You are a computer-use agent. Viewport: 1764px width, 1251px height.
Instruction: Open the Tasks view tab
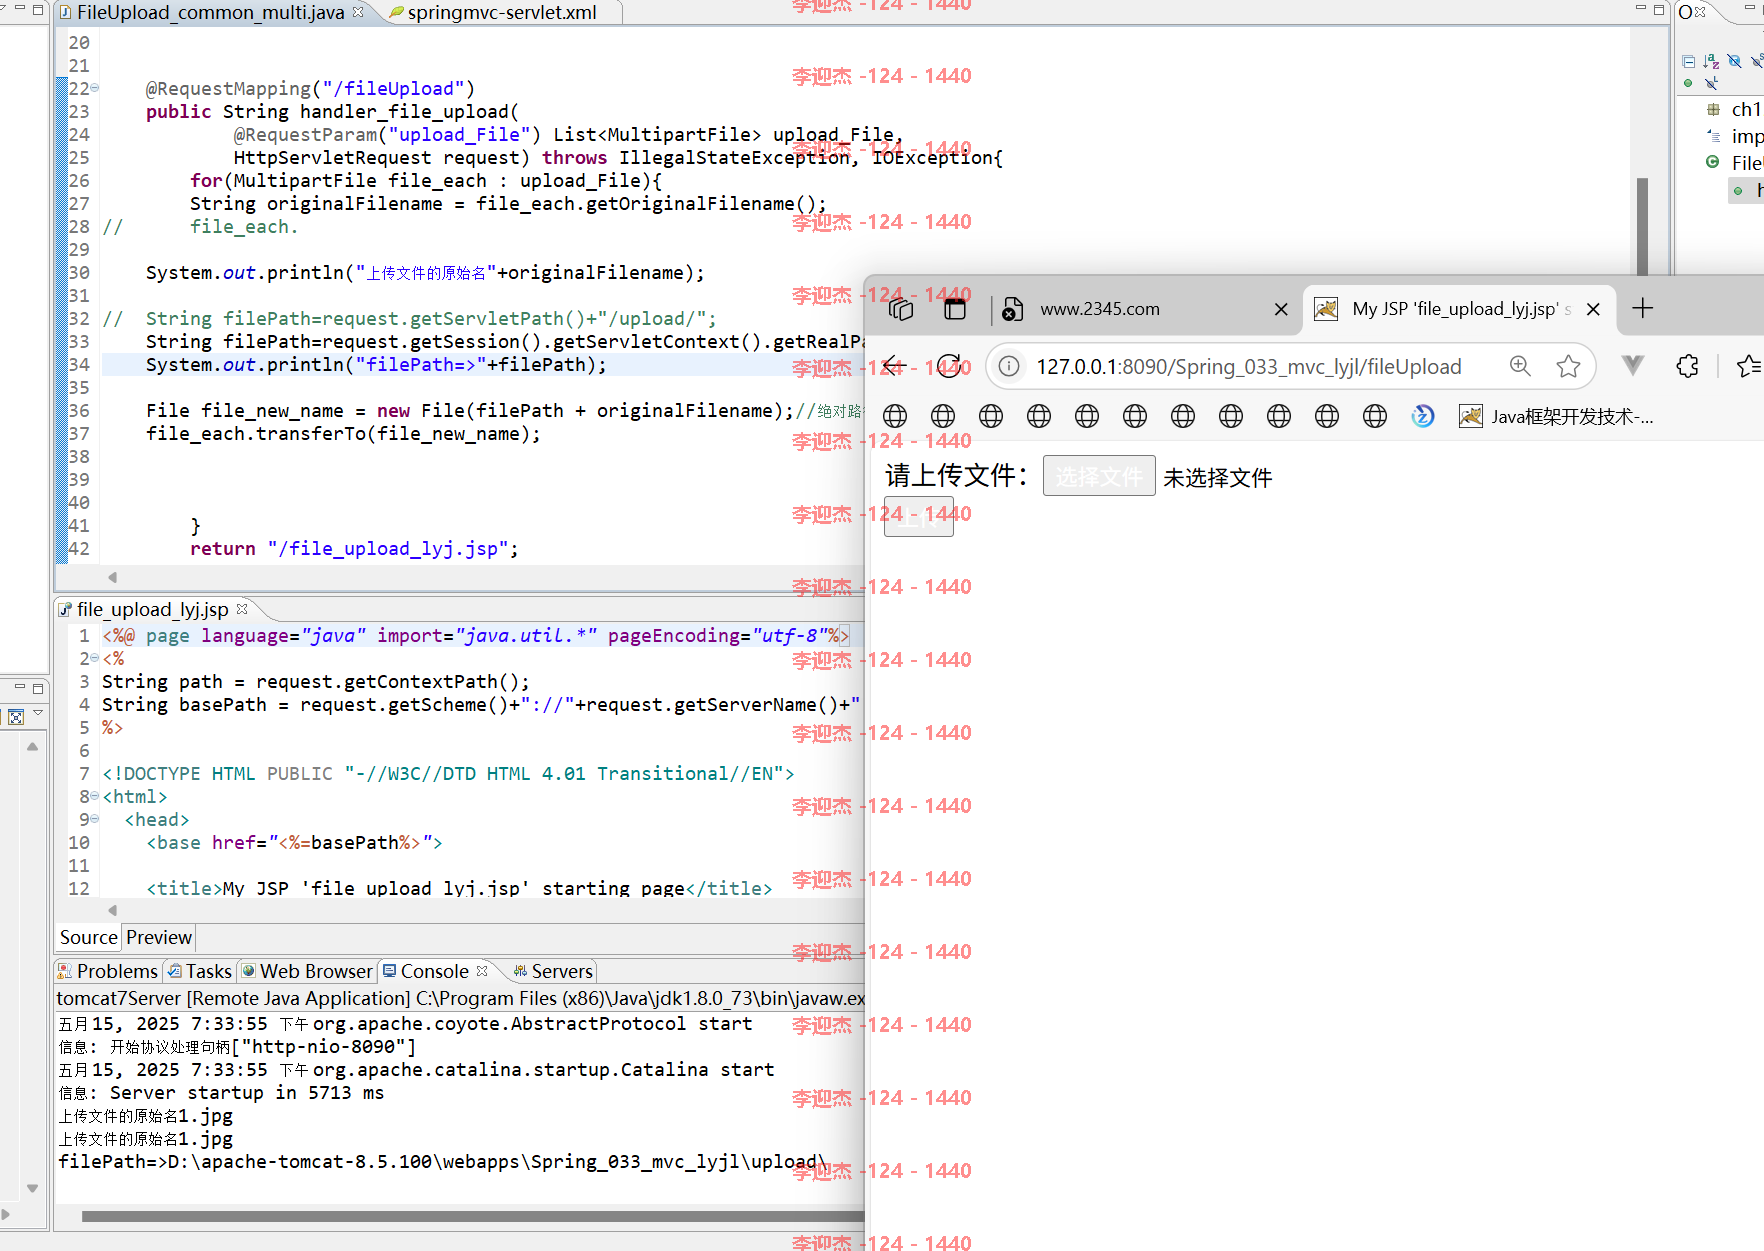(x=200, y=971)
